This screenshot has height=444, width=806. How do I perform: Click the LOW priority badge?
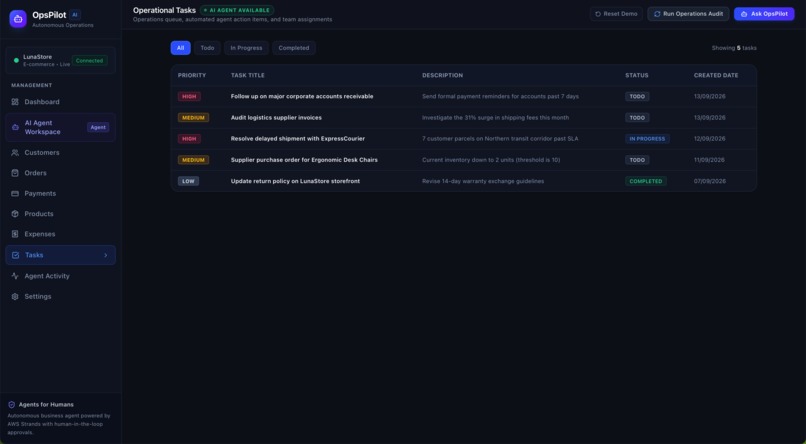coord(188,181)
